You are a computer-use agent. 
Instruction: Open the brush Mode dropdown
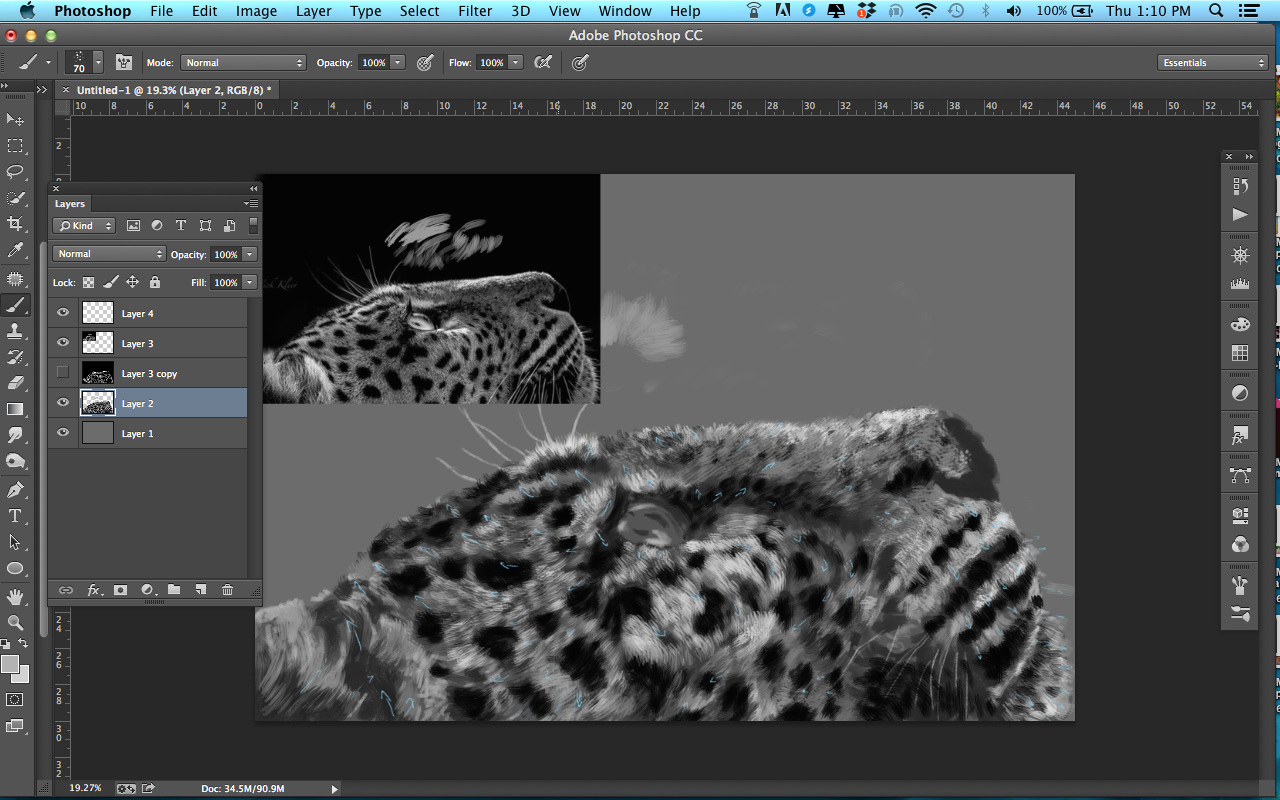[243, 62]
